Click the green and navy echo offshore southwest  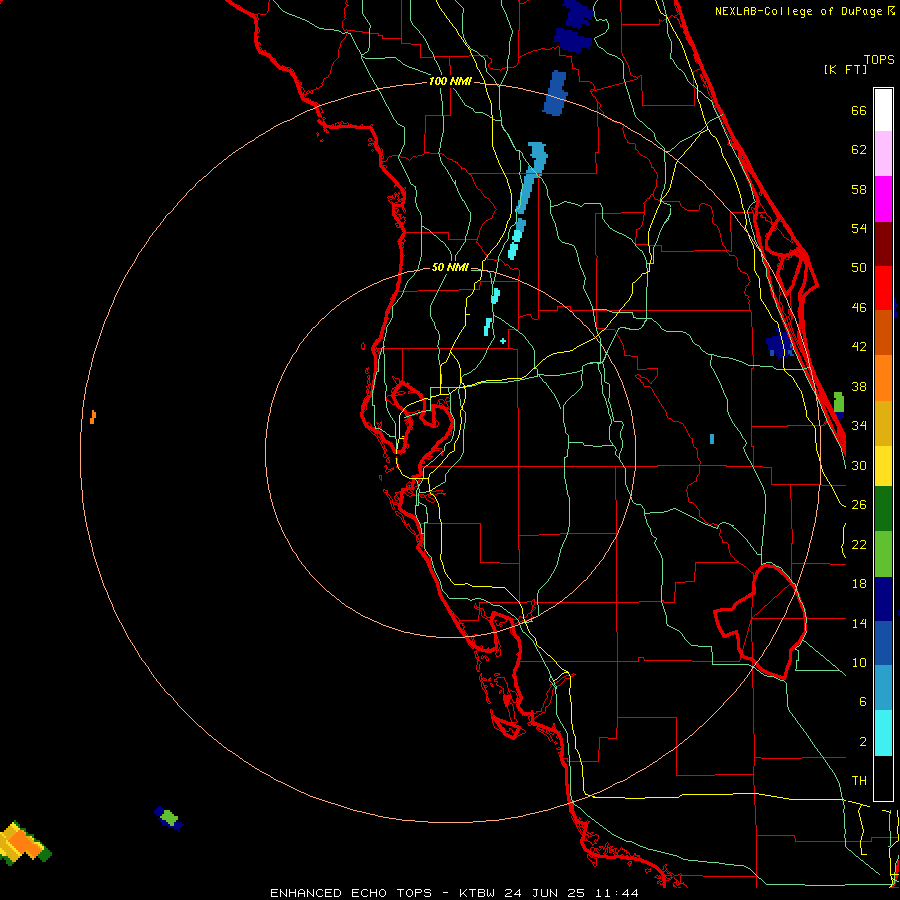pyautogui.click(x=169, y=818)
